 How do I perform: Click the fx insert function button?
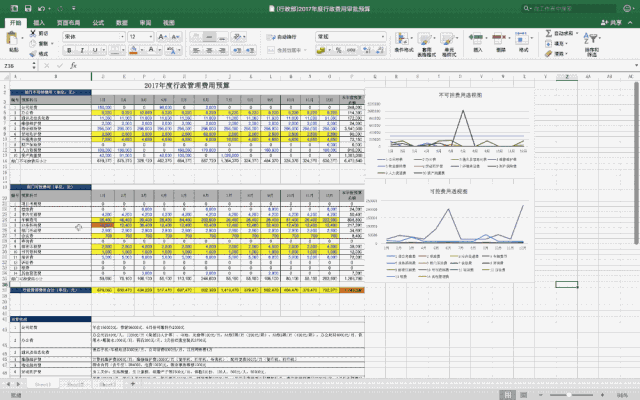[x=73, y=66]
